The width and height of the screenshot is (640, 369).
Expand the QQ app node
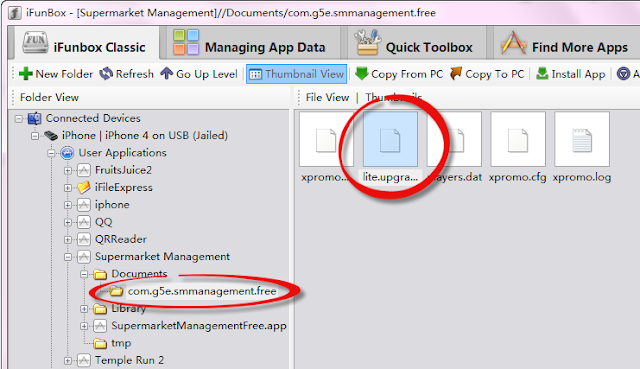pyautogui.click(x=68, y=222)
